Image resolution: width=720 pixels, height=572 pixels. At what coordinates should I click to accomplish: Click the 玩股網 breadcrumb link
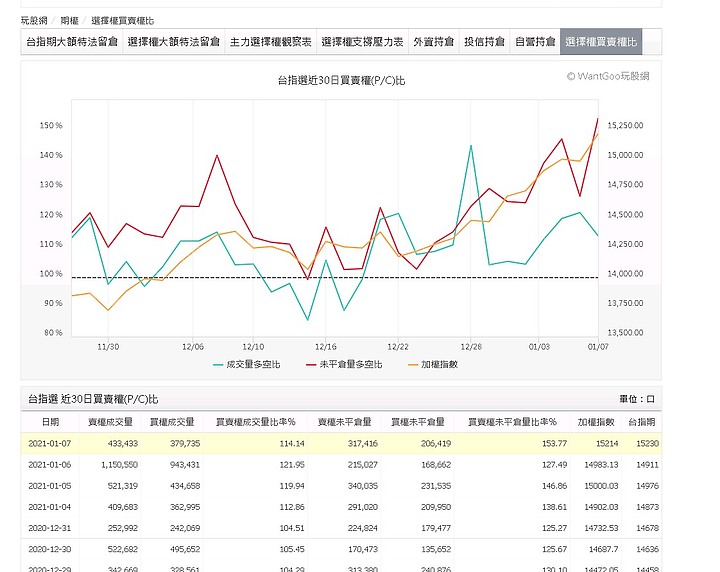pyautogui.click(x=34, y=21)
